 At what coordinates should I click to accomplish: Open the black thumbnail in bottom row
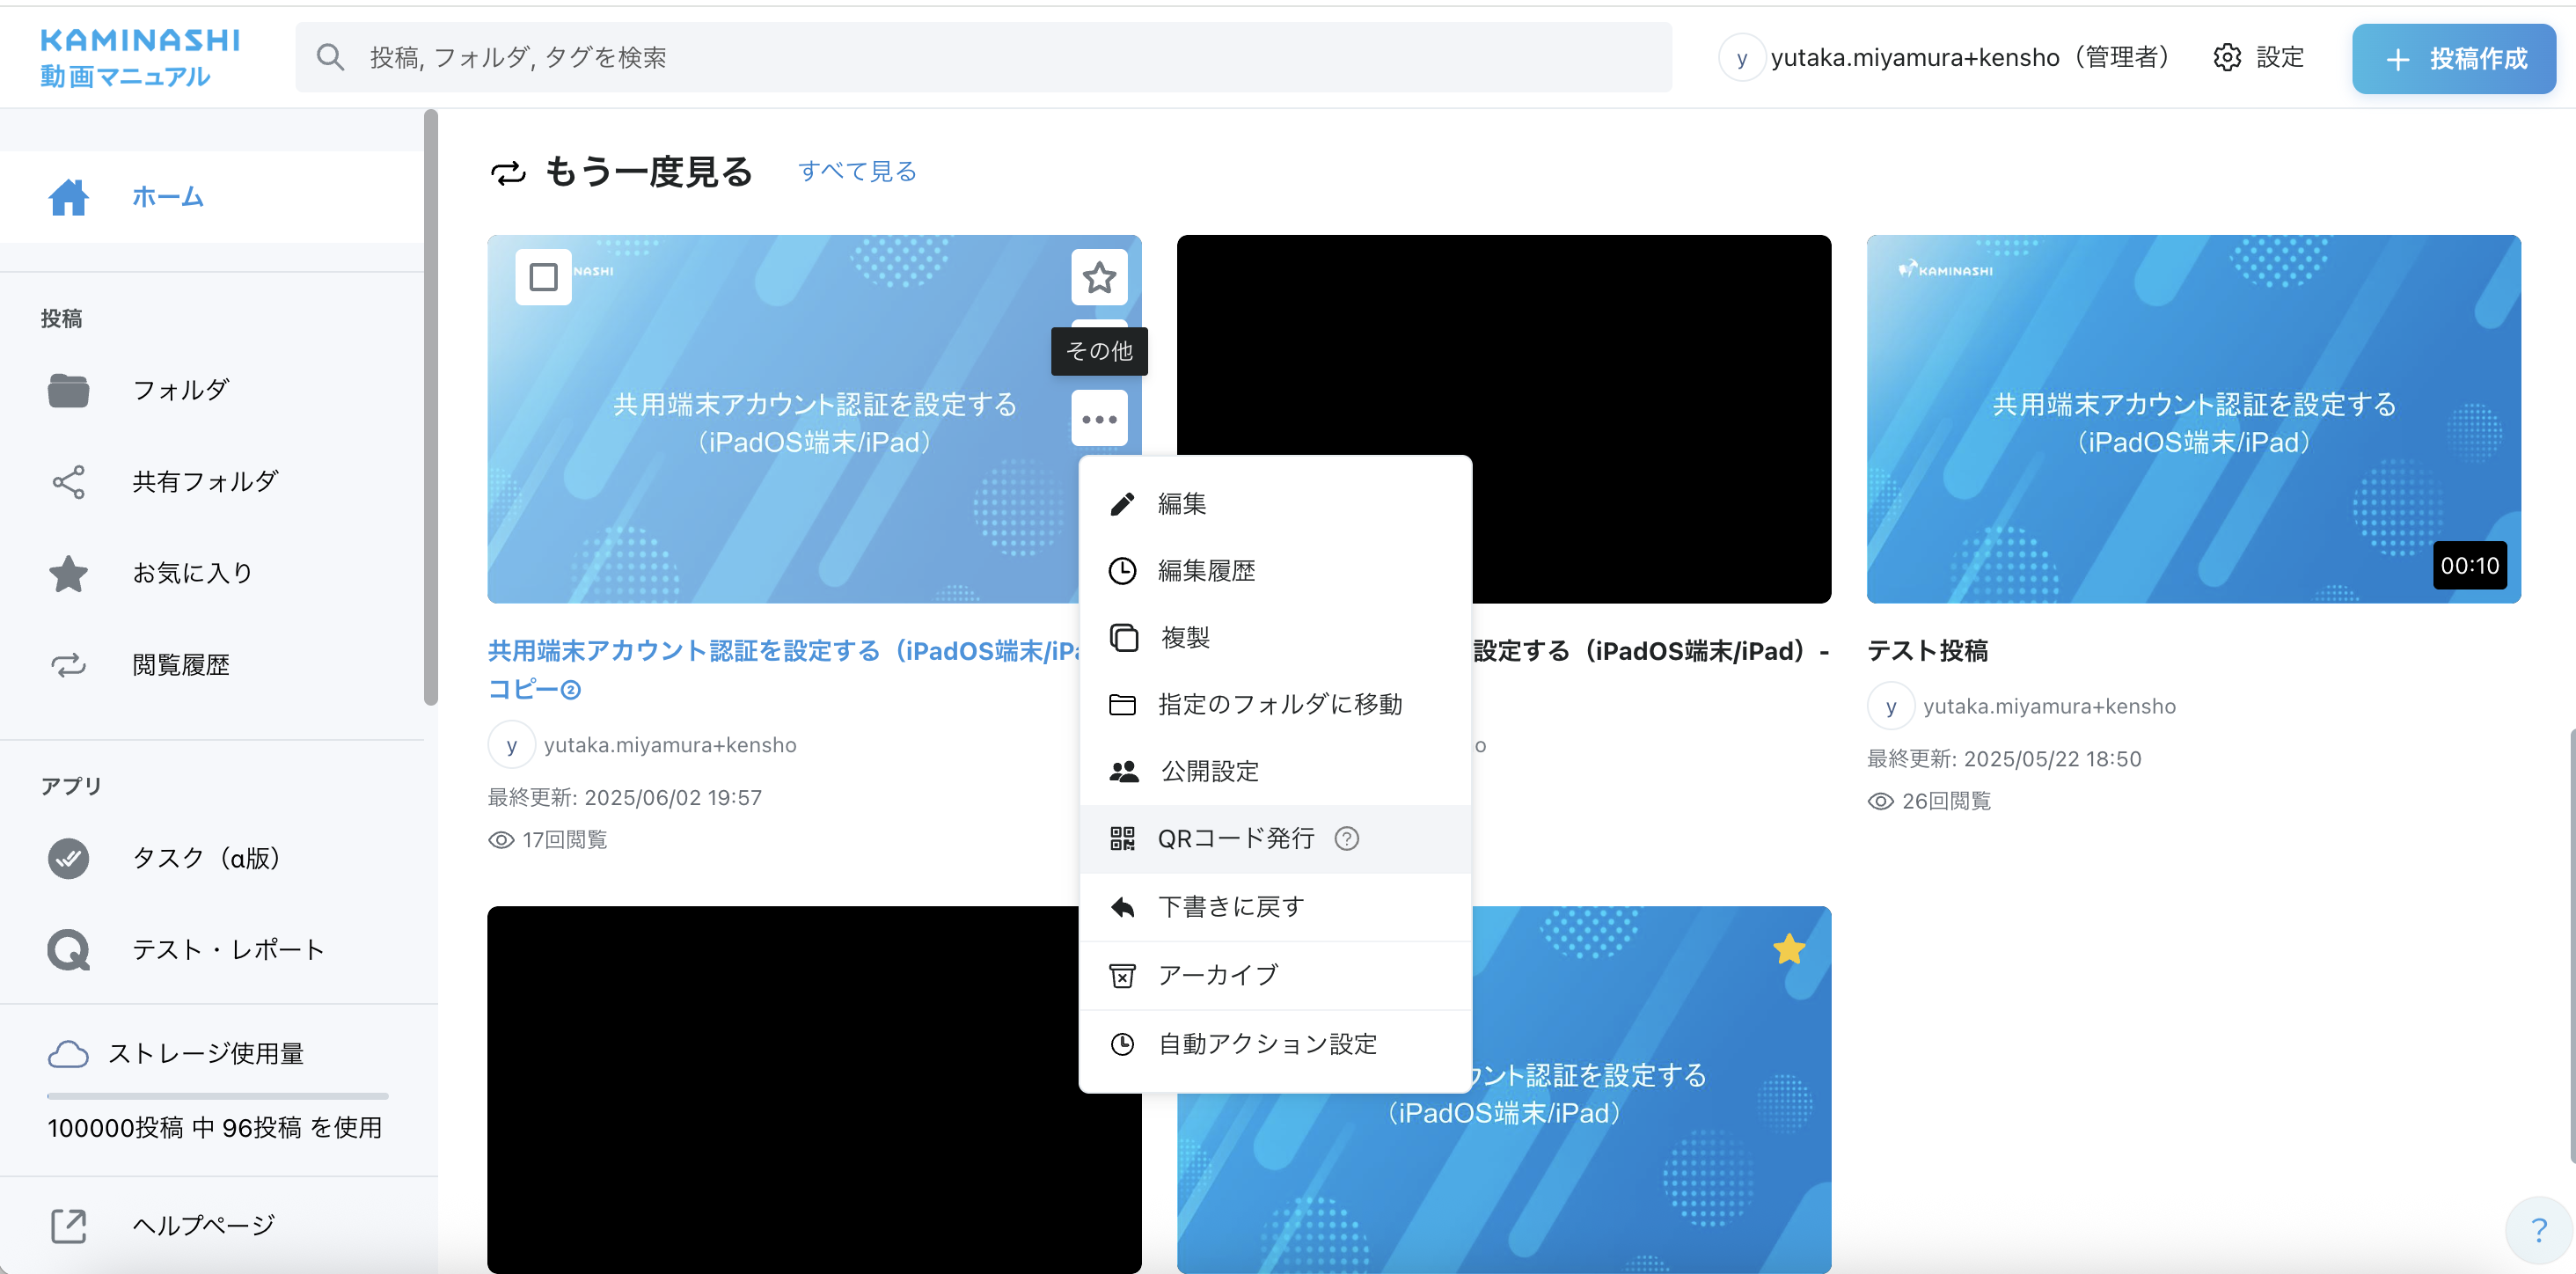click(x=783, y=1090)
